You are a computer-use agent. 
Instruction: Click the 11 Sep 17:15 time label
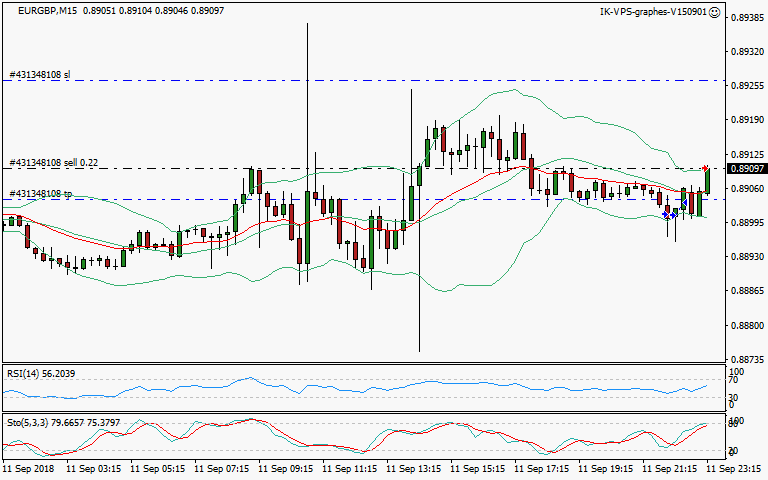click(x=542, y=469)
